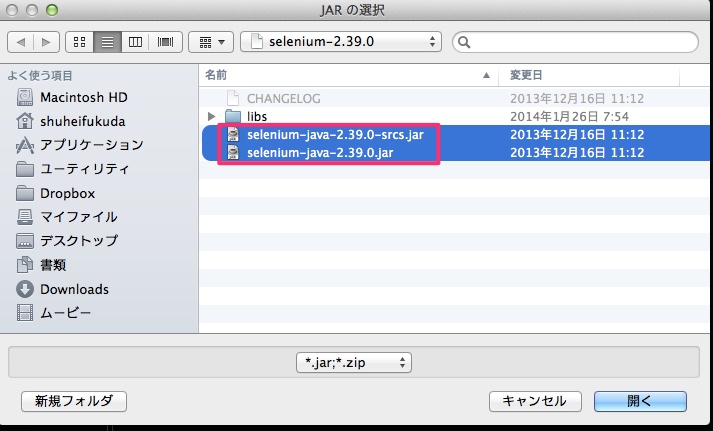Click the 新規フォルダ button
Screen dimensions: 713x431
tap(74, 401)
